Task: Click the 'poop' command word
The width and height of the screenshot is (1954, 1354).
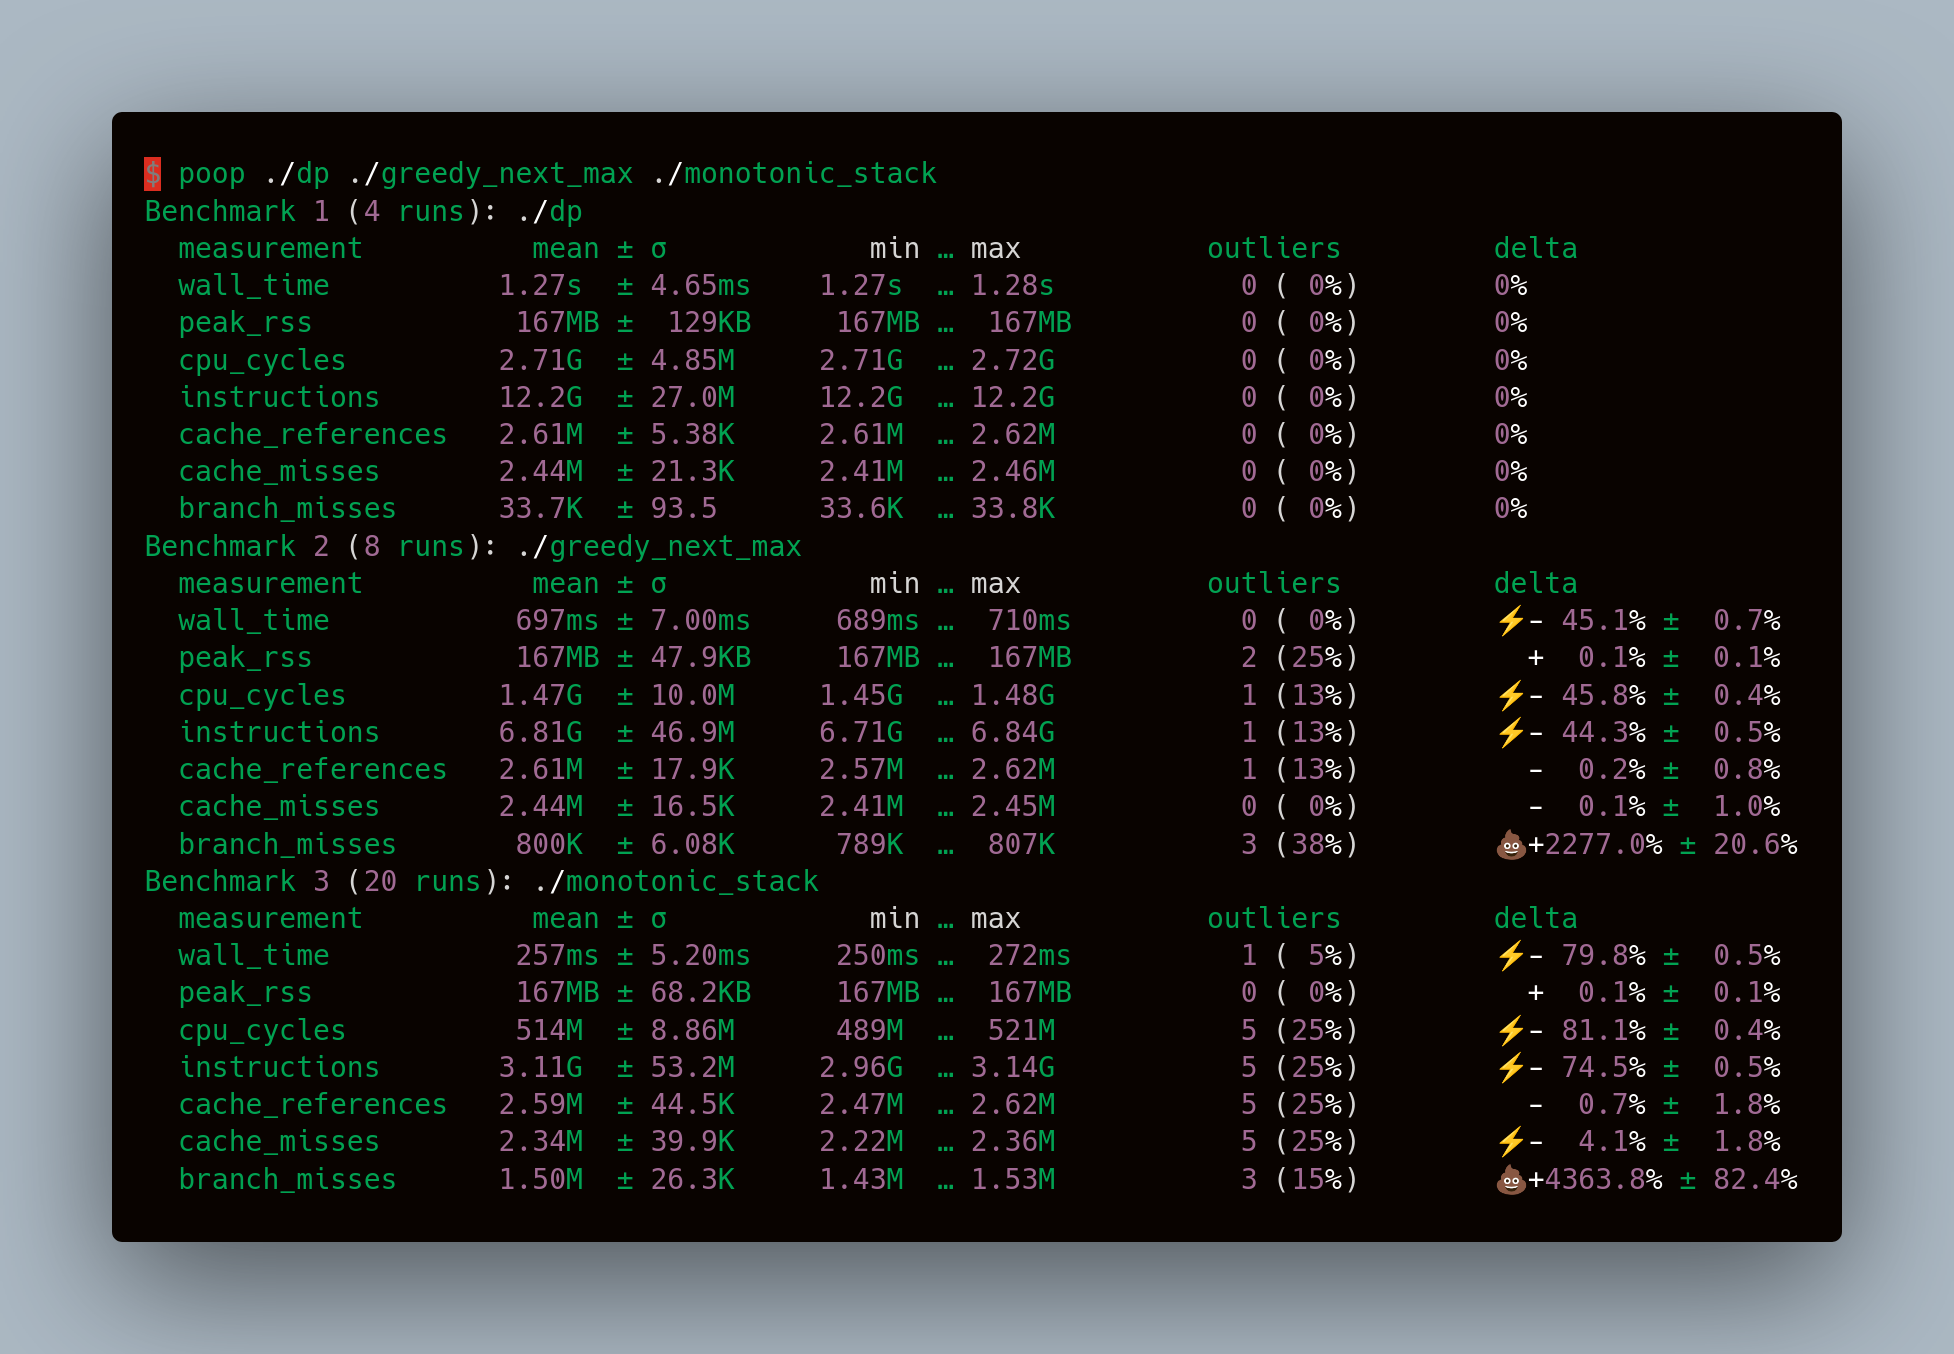Action: (x=211, y=174)
